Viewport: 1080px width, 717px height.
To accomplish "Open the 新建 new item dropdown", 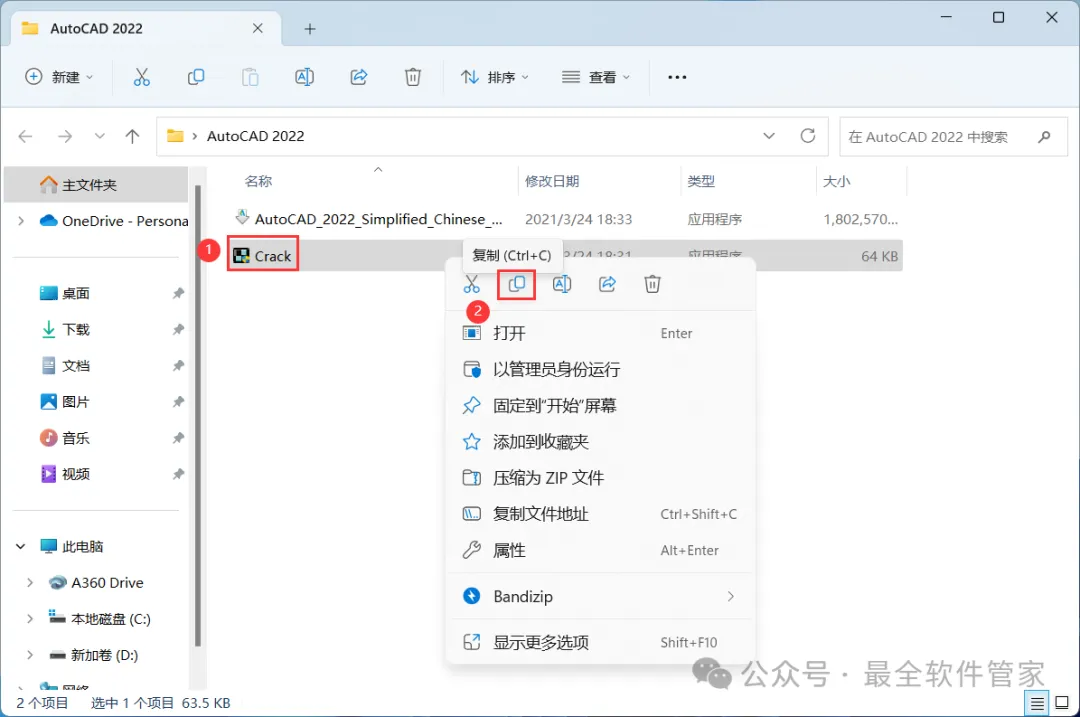I will 59,77.
